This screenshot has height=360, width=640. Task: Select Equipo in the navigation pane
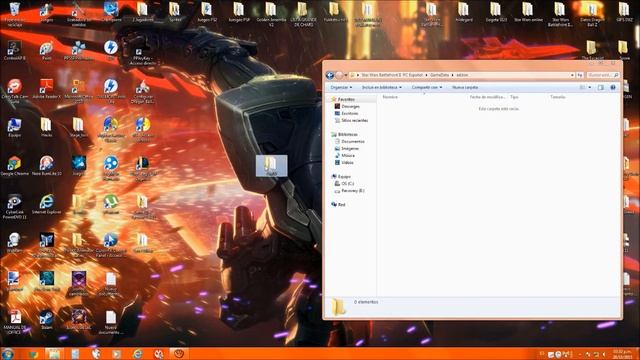pyautogui.click(x=344, y=177)
